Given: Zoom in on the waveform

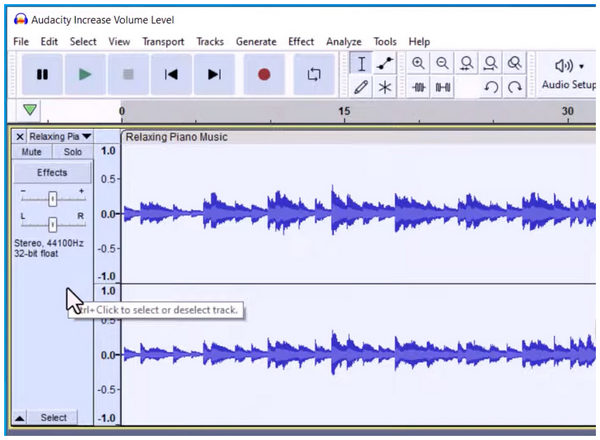Looking at the screenshot, I should point(418,63).
